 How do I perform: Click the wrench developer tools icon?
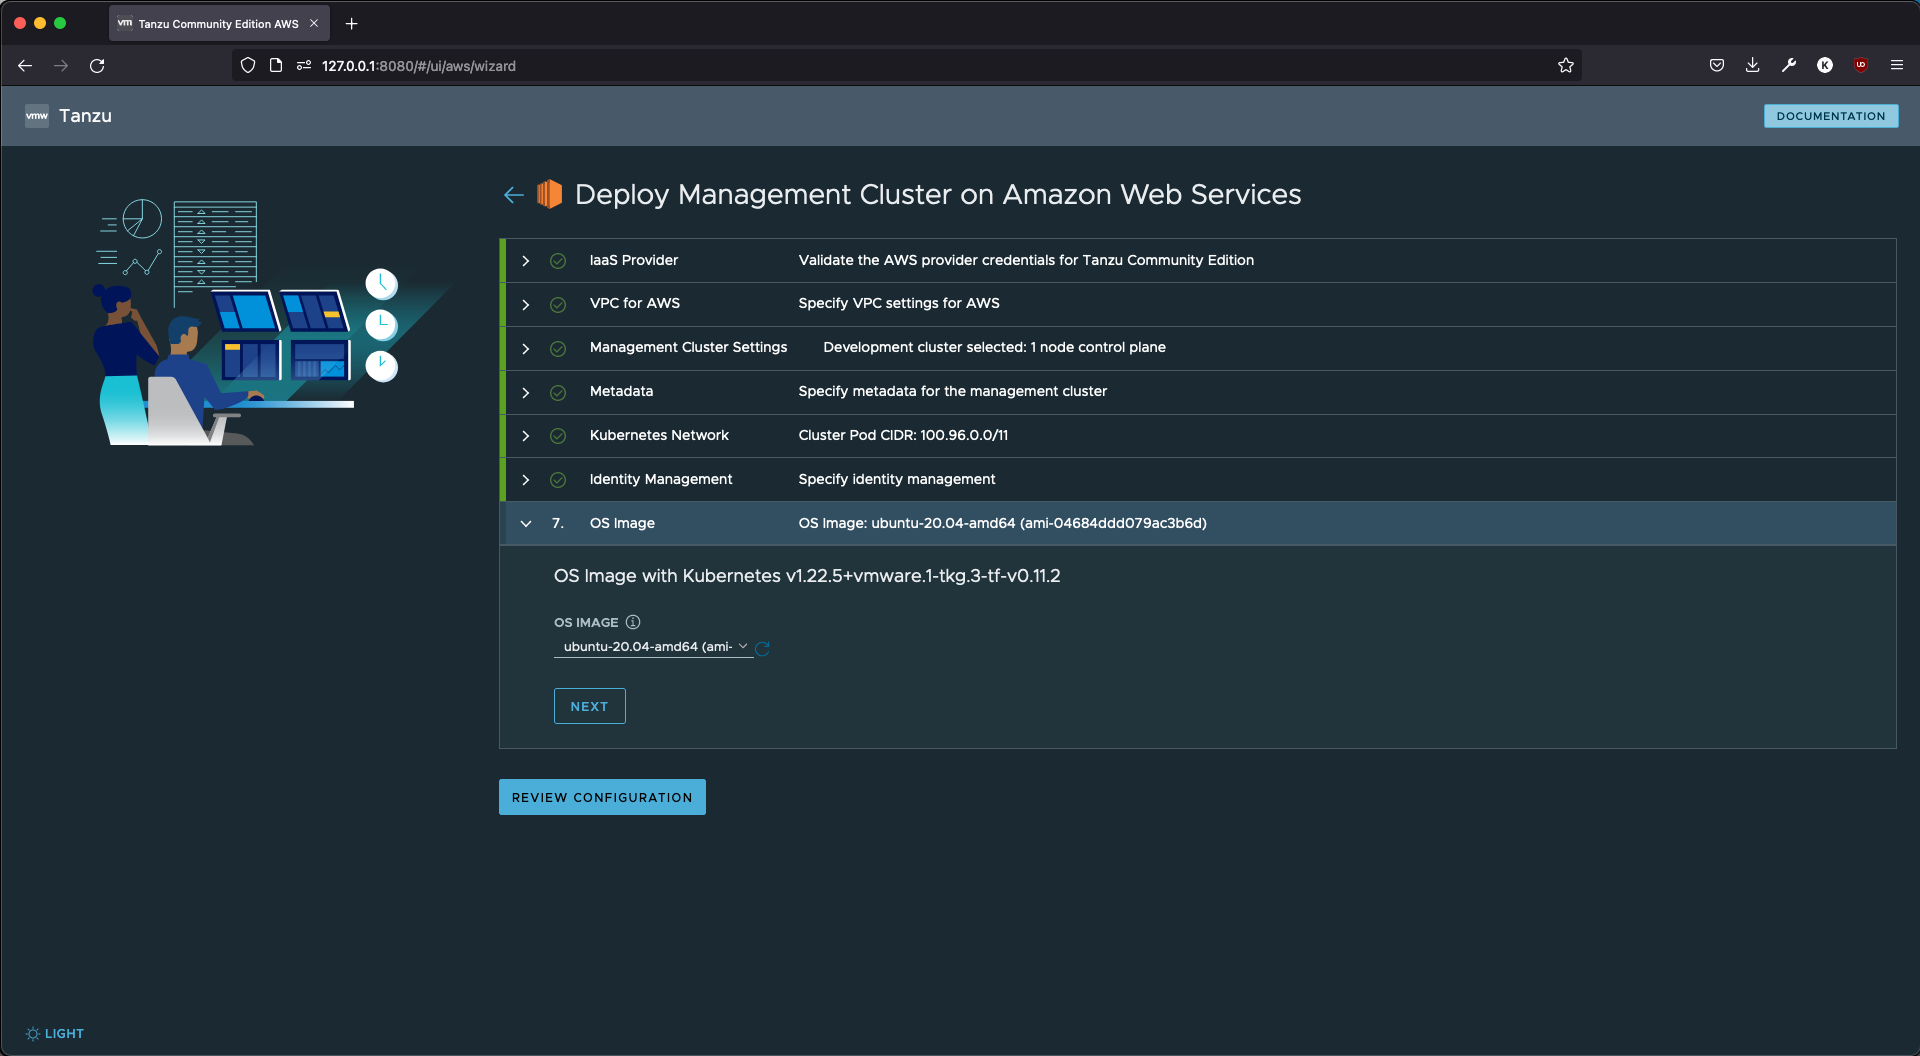1789,66
